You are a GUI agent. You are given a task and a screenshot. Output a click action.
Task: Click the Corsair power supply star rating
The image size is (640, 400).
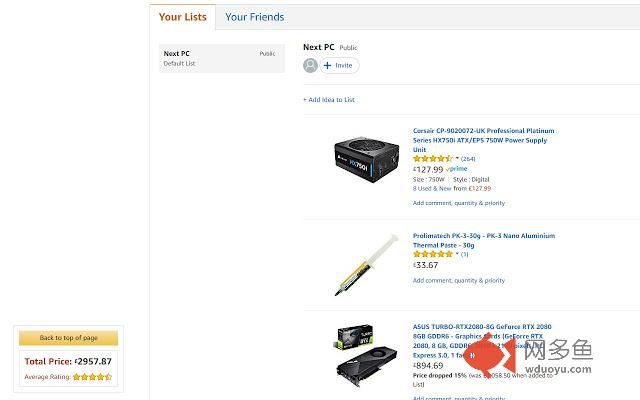pyautogui.click(x=433, y=159)
